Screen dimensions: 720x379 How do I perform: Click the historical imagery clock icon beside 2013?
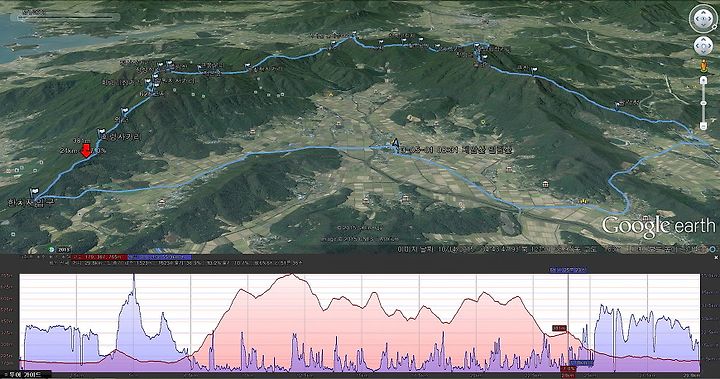tap(52, 249)
